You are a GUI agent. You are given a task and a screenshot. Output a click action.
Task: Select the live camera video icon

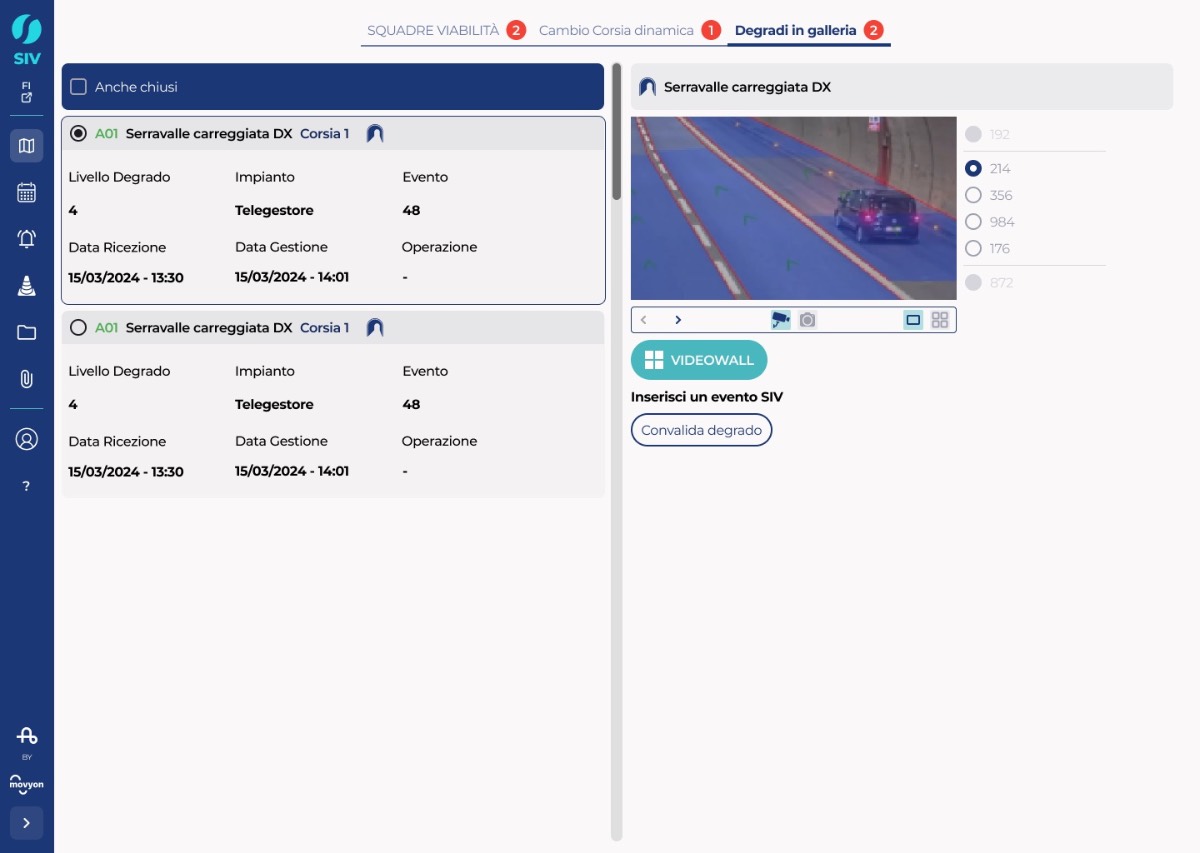(x=781, y=320)
